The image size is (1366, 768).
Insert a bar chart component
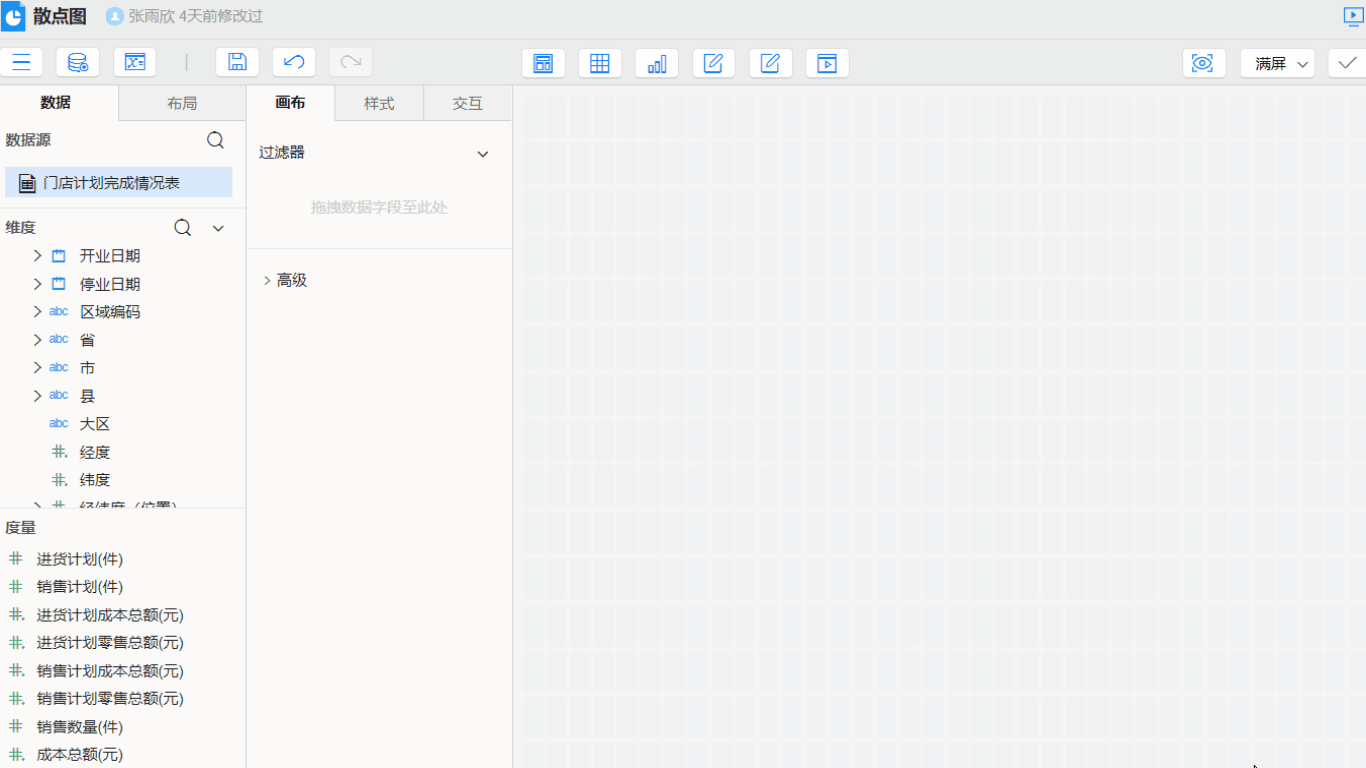(x=657, y=64)
